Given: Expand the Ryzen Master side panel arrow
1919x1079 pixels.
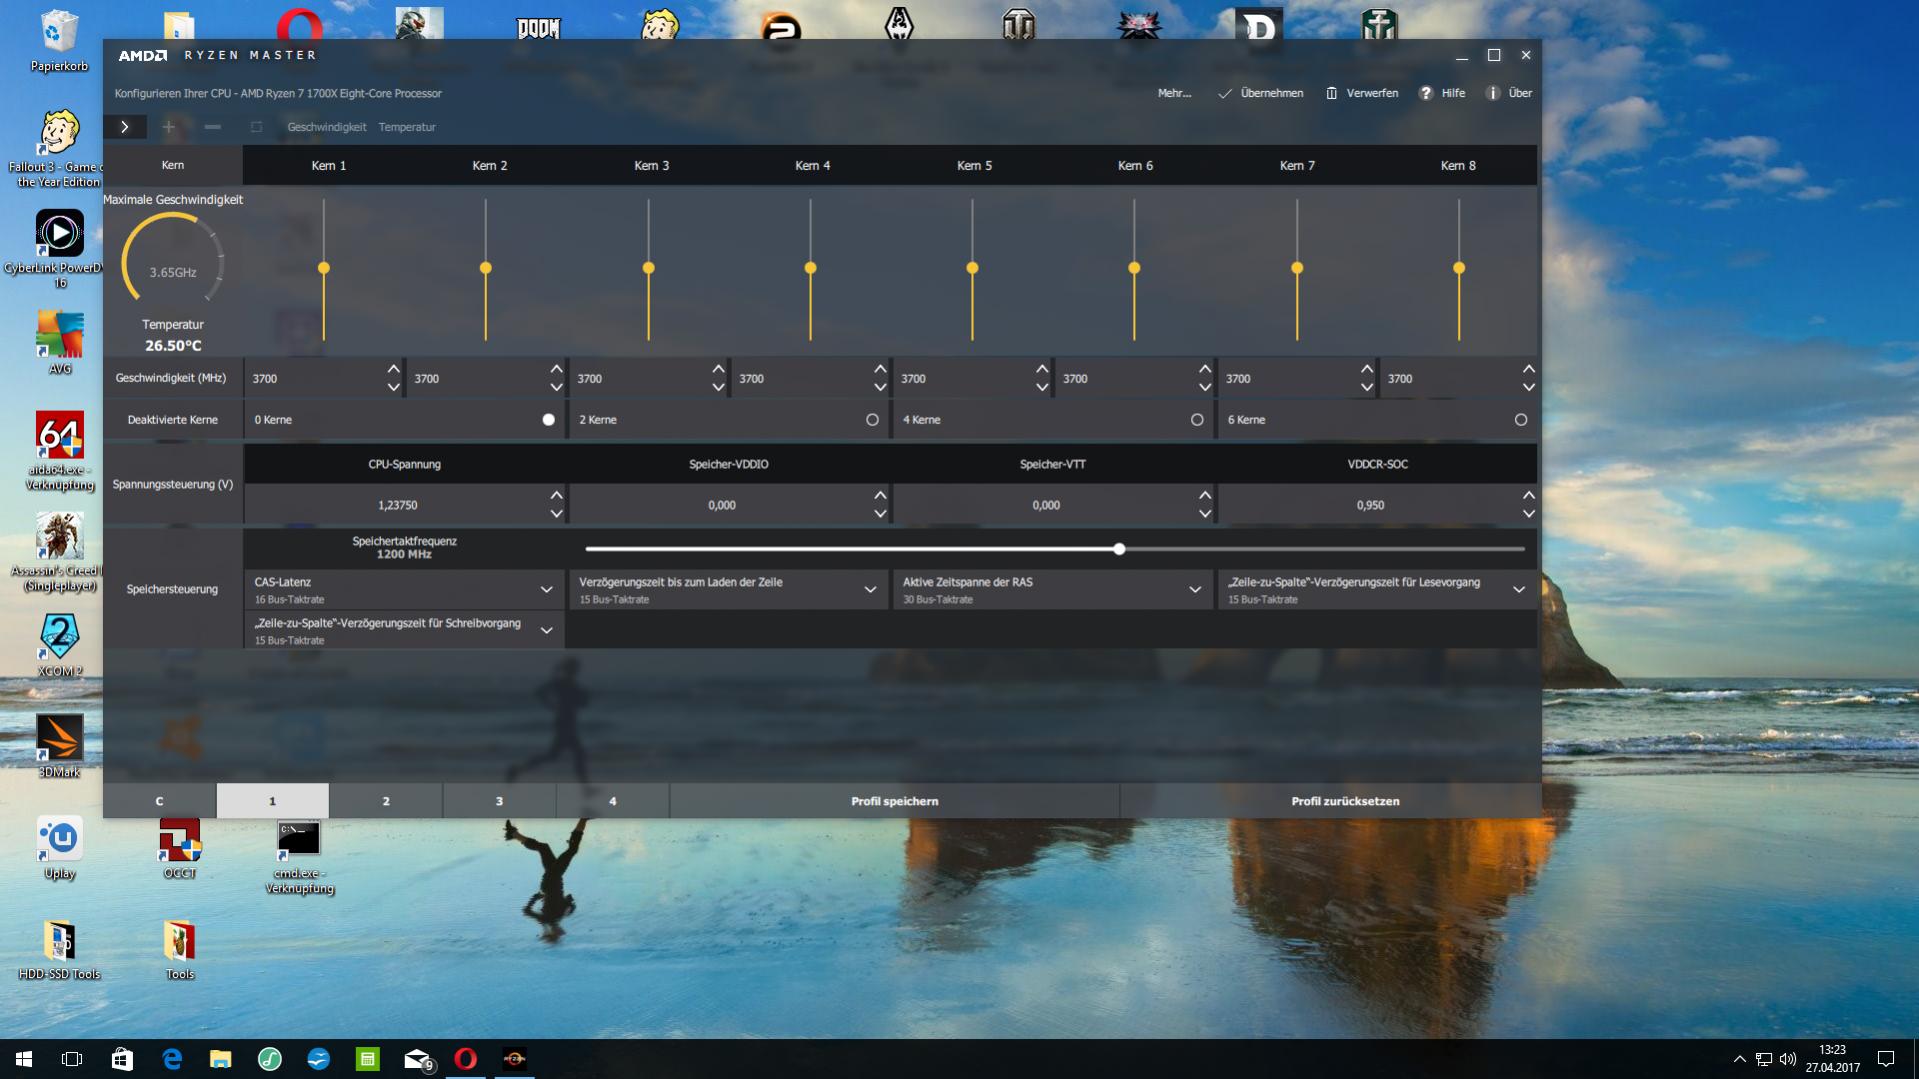Looking at the screenshot, I should [125, 127].
